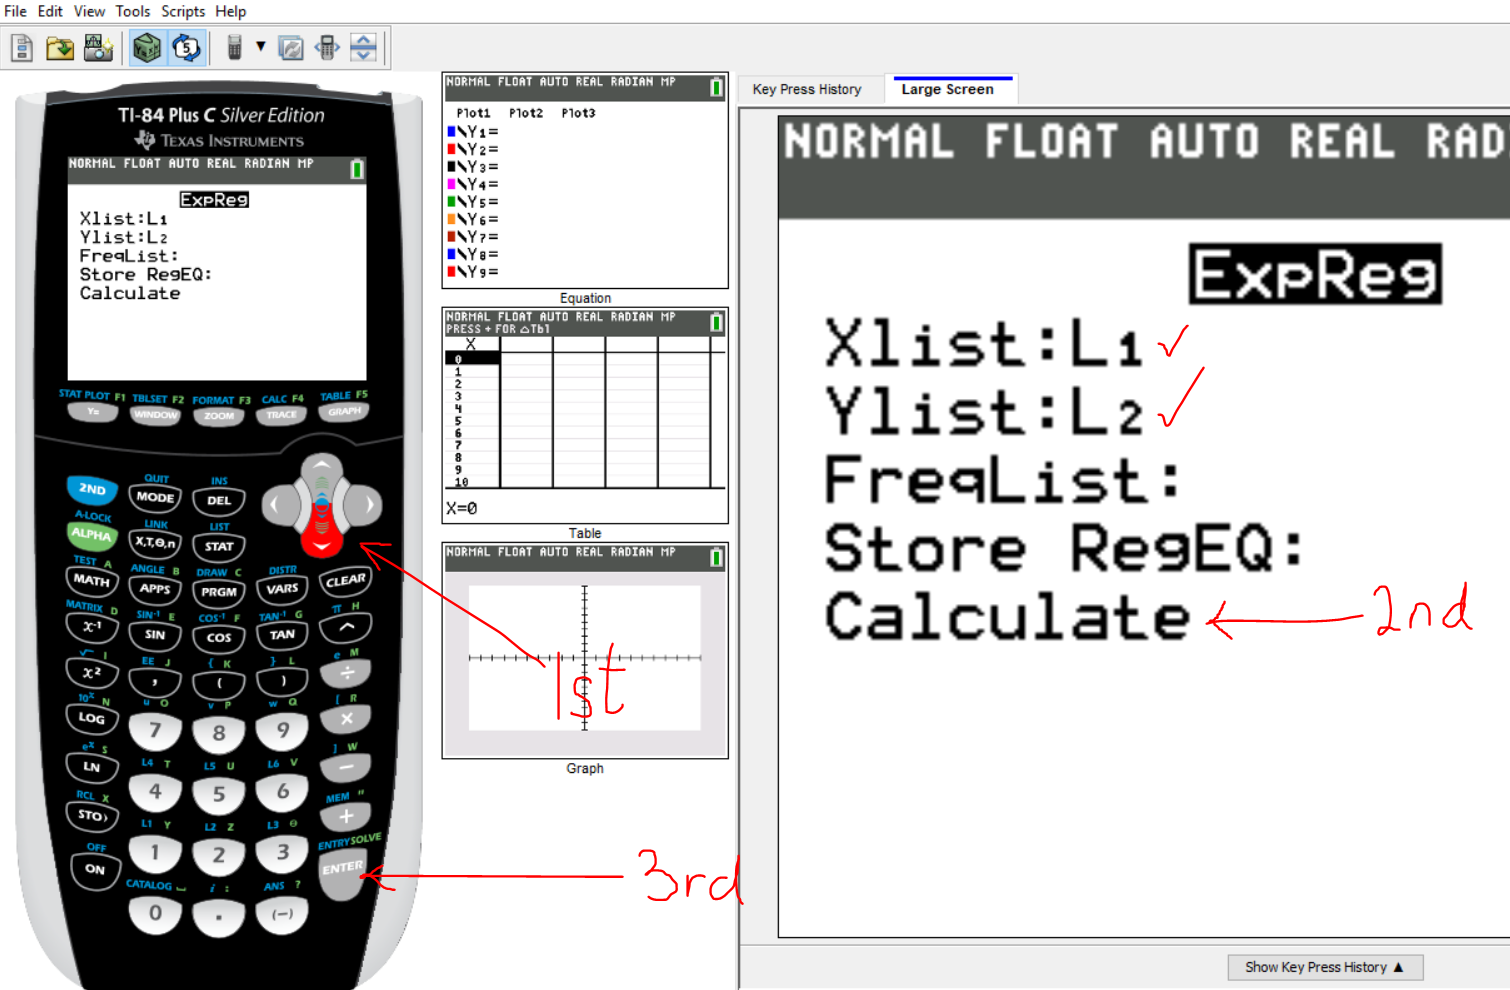Click the DEL key
The height and width of the screenshot is (990, 1510).
tap(219, 500)
